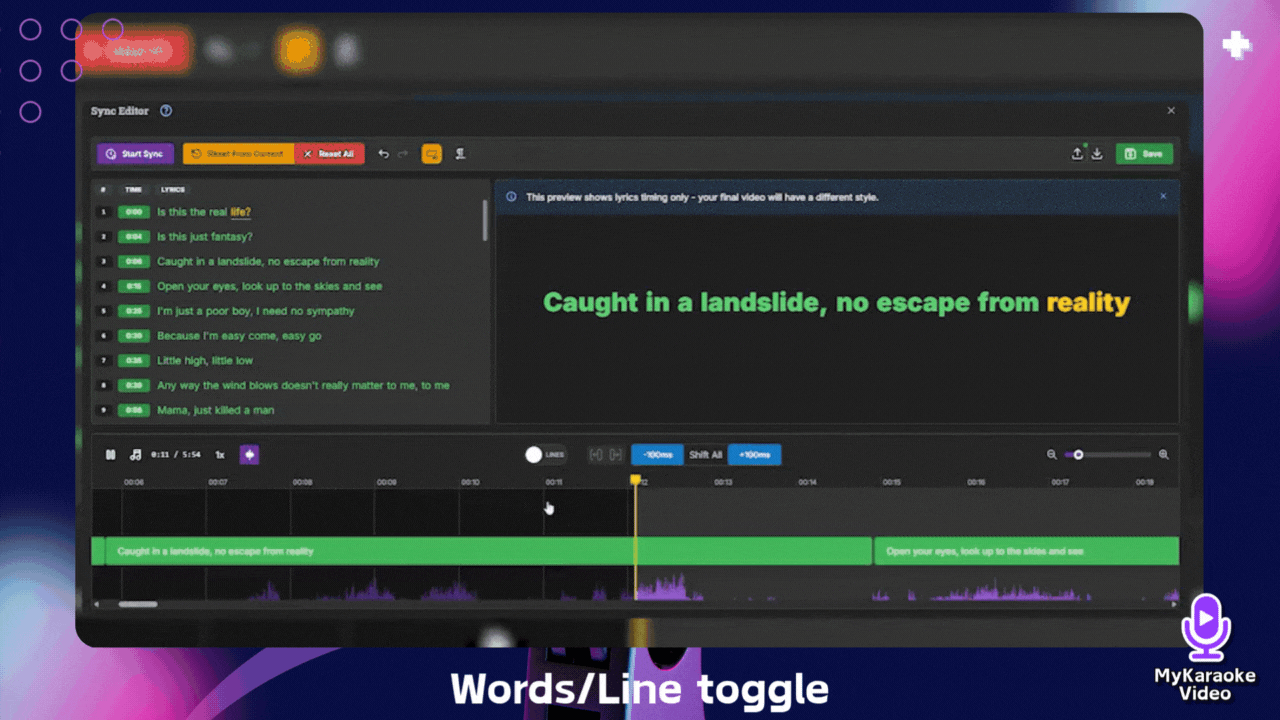Redo the last undone edit
The width and height of the screenshot is (1280, 720).
click(x=403, y=154)
